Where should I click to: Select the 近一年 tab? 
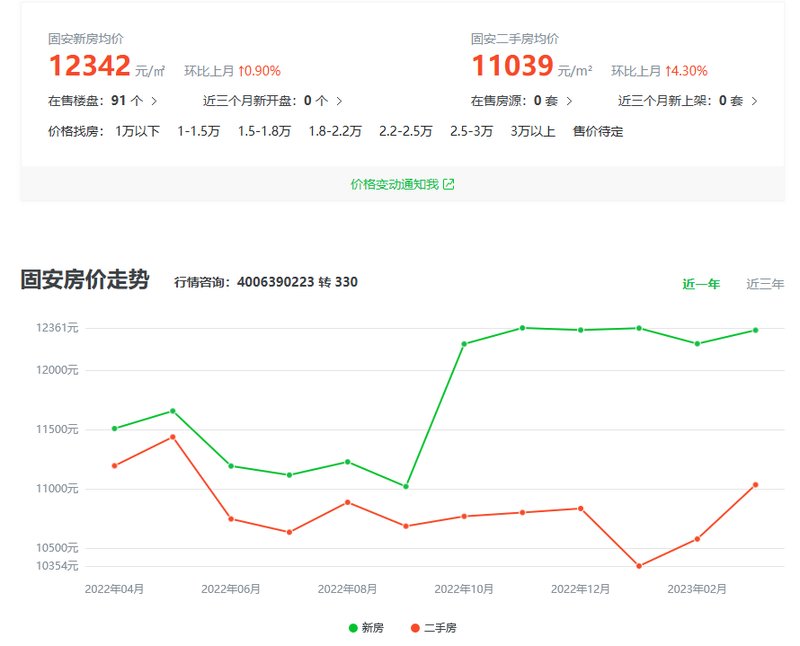(700, 284)
